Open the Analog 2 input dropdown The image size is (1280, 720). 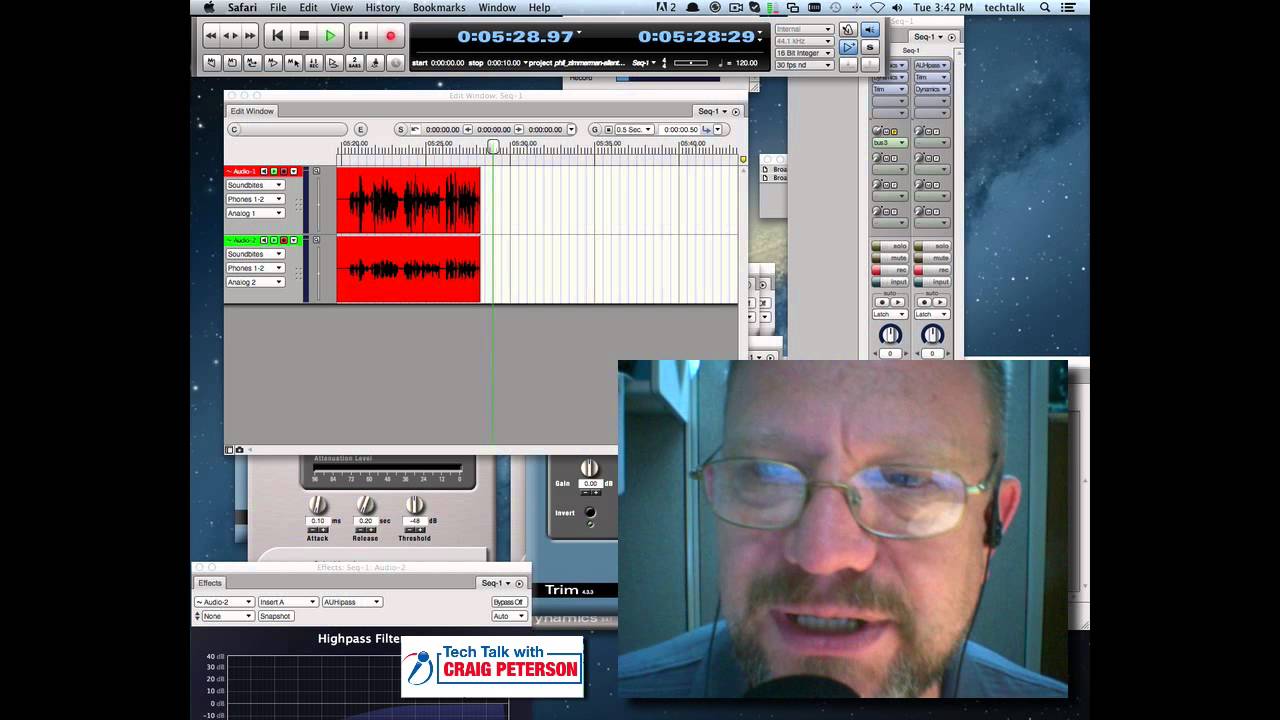pyautogui.click(x=255, y=282)
